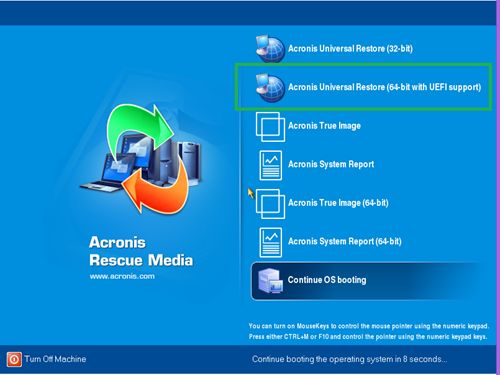Viewport: 500px width, 375px height.
Task: Click the Acronis True Image (64-bit) squares icon
Action: (270, 204)
